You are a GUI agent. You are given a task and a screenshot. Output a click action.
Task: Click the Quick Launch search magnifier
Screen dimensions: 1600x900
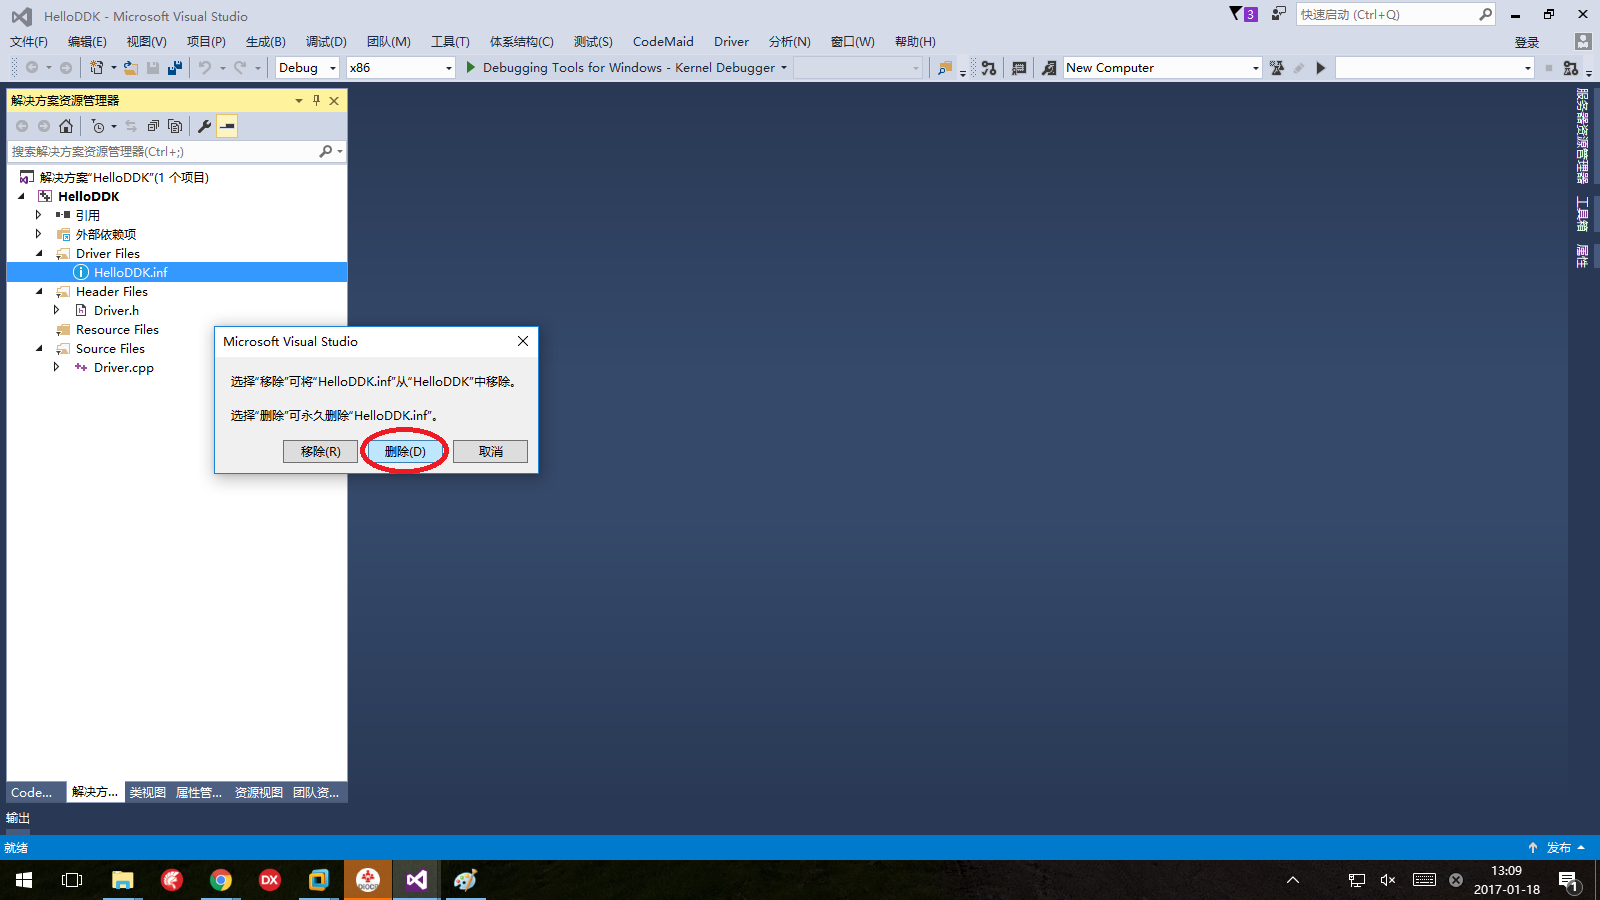(x=1485, y=14)
